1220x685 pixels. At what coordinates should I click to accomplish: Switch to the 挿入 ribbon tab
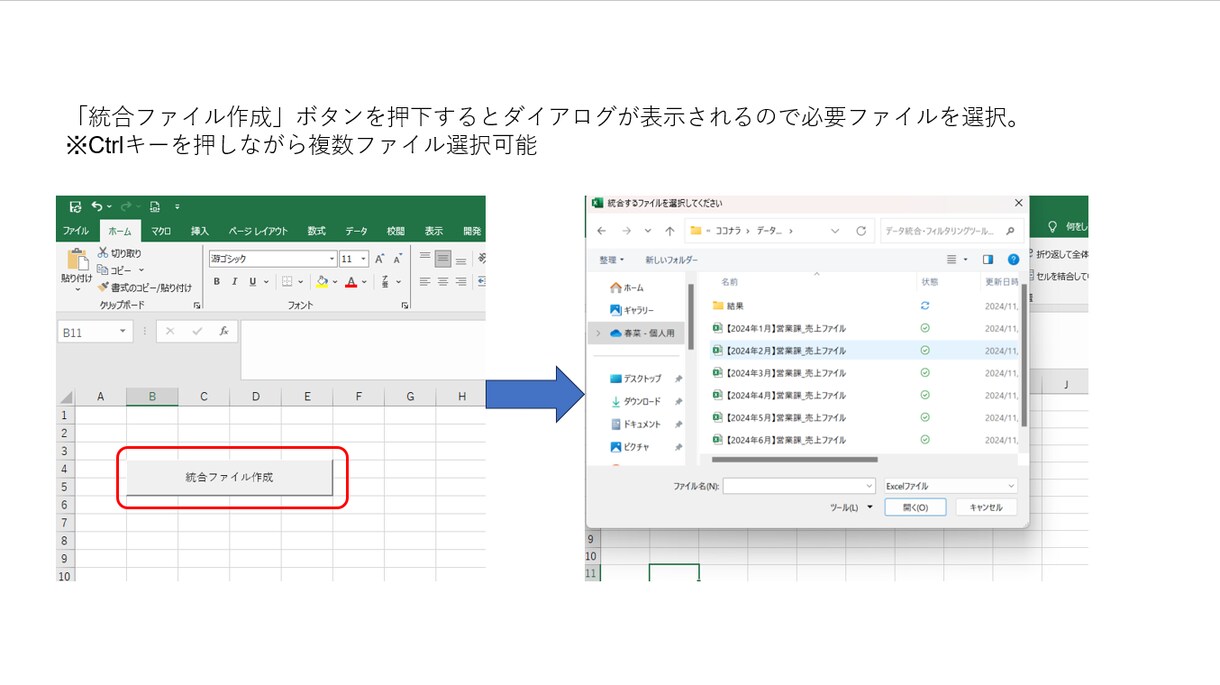click(x=200, y=231)
